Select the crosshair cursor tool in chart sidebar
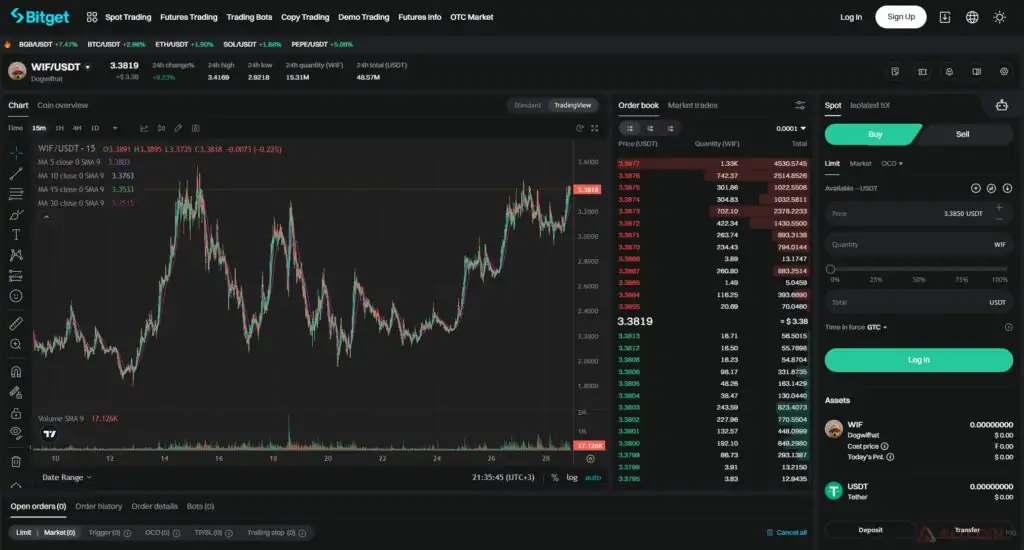Screen dimensions: 1024x550 click(16, 152)
